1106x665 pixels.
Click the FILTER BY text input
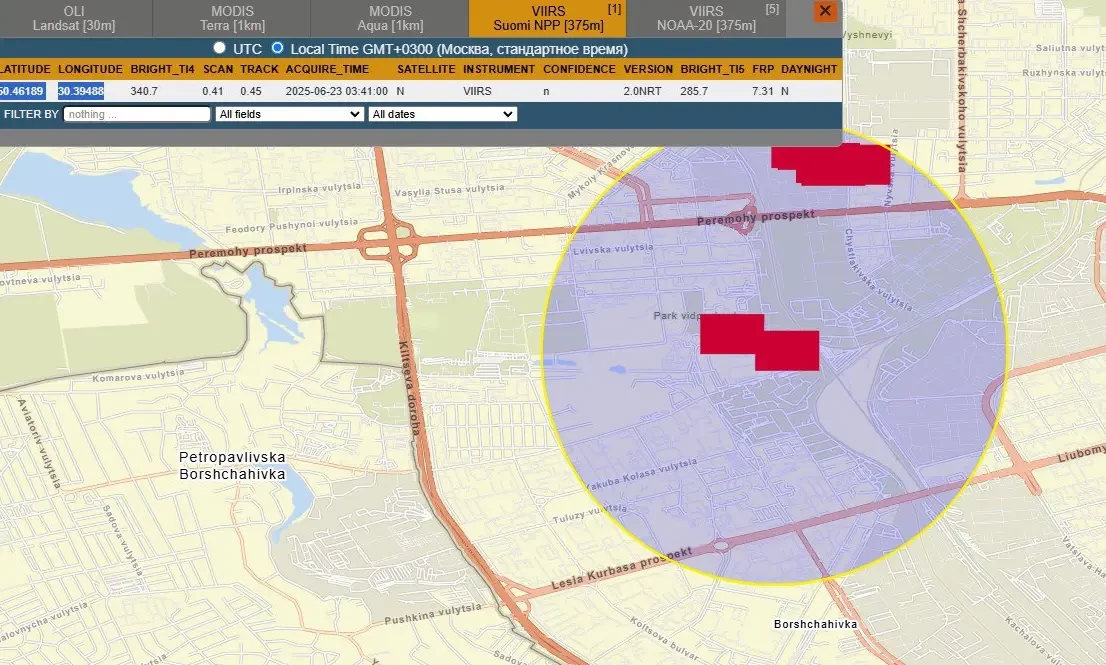tap(137, 114)
